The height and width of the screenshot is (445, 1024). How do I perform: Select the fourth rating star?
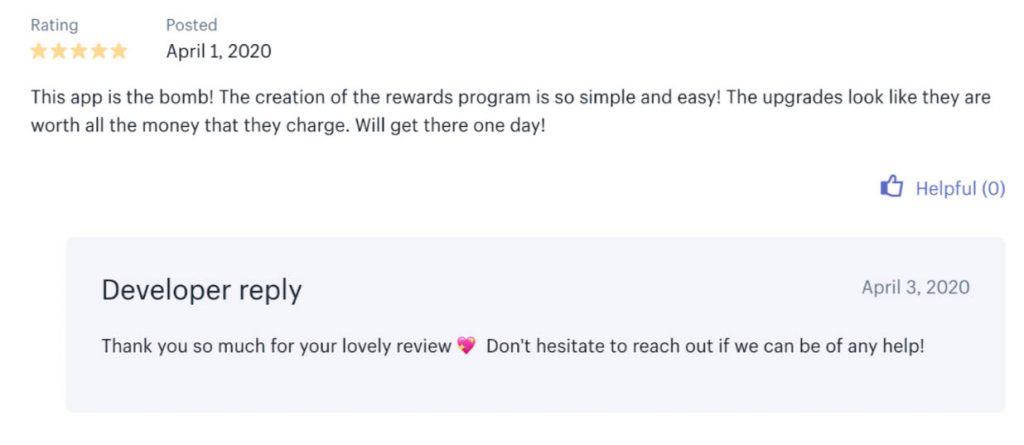99,51
